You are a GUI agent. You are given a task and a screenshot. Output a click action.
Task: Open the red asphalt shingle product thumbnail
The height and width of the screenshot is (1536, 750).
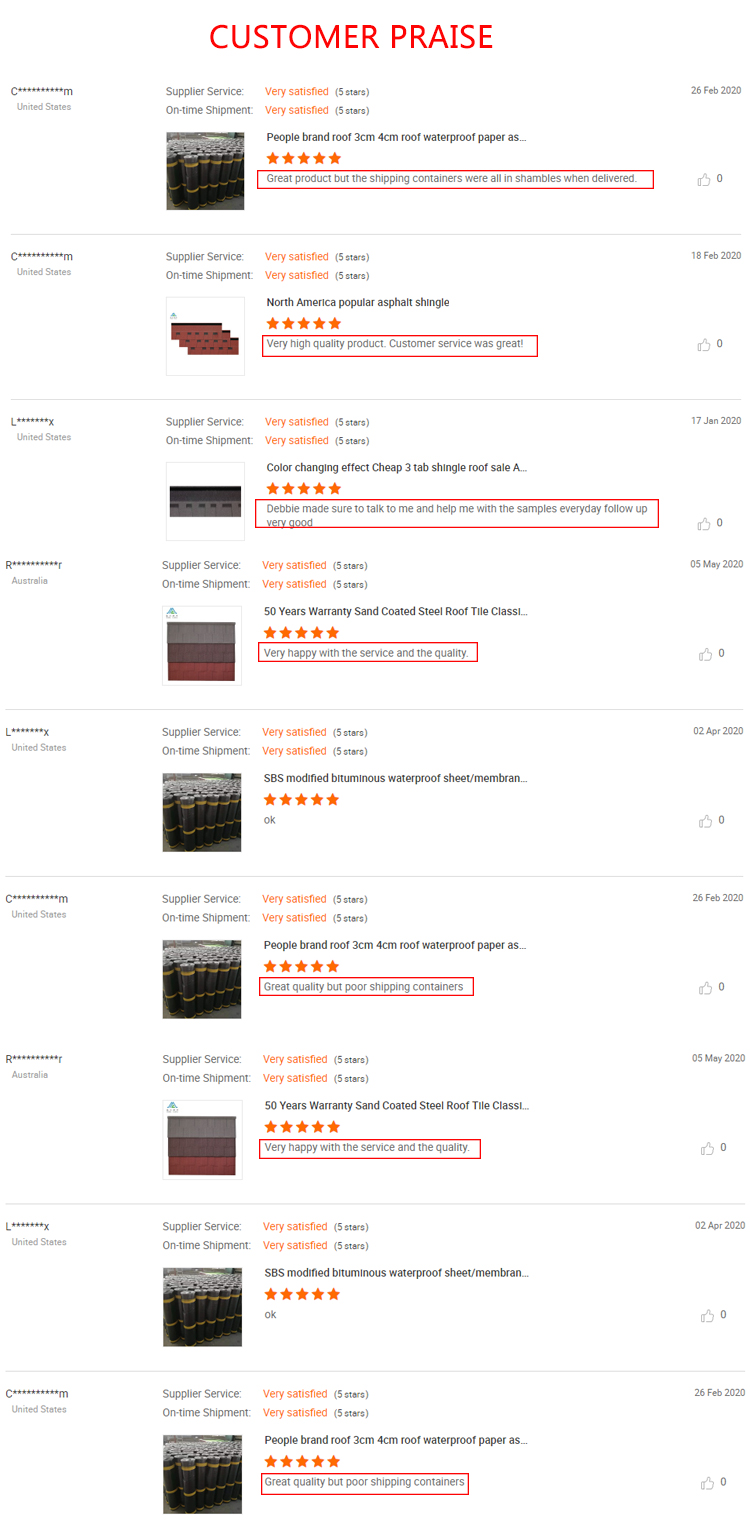tap(205, 336)
